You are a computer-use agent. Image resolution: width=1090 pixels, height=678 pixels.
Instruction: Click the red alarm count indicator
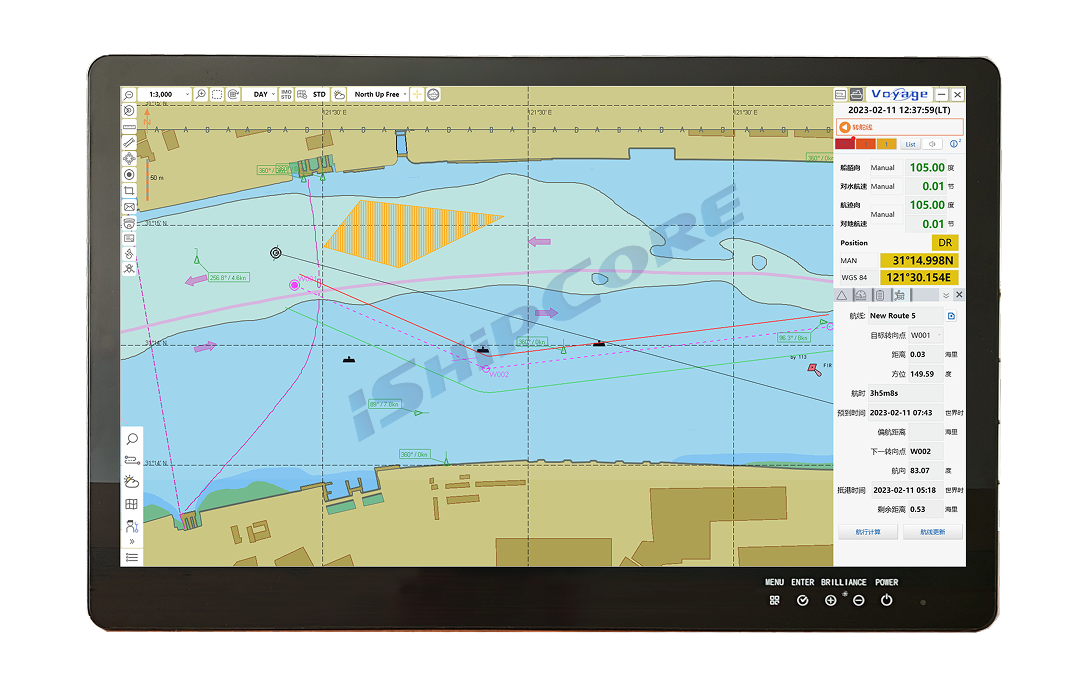coord(845,144)
